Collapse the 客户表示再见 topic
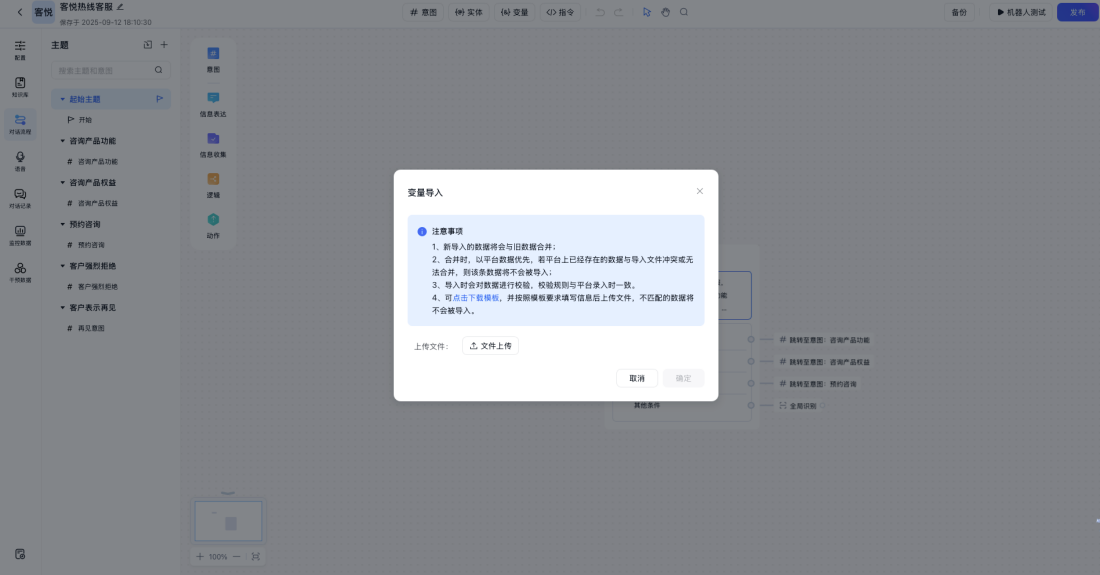Image resolution: width=1100 pixels, height=575 pixels. coord(62,307)
